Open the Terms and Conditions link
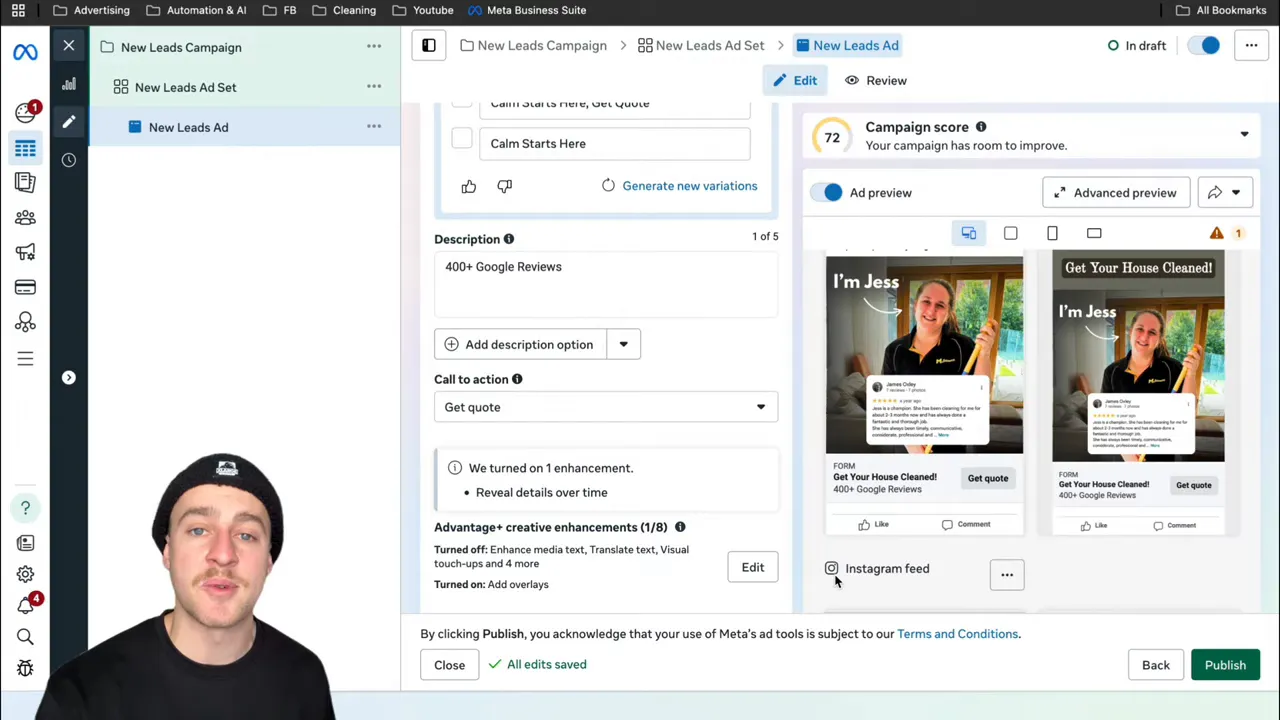 click(957, 634)
